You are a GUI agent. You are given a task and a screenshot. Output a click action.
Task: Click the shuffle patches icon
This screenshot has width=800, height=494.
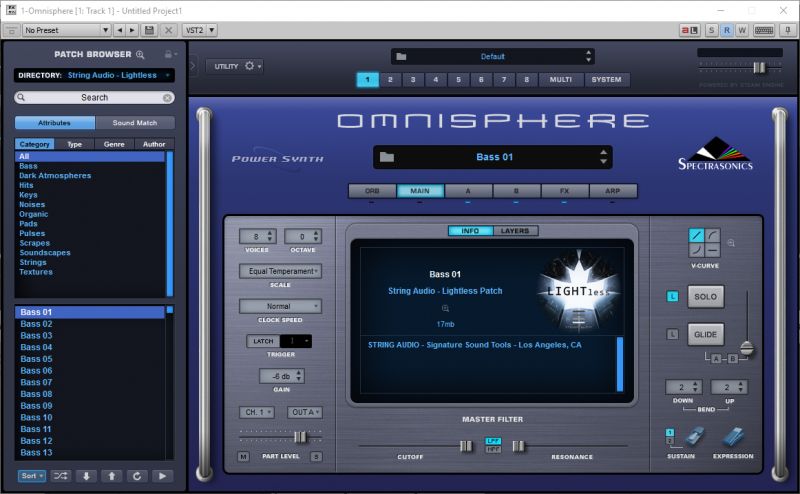coord(61,476)
